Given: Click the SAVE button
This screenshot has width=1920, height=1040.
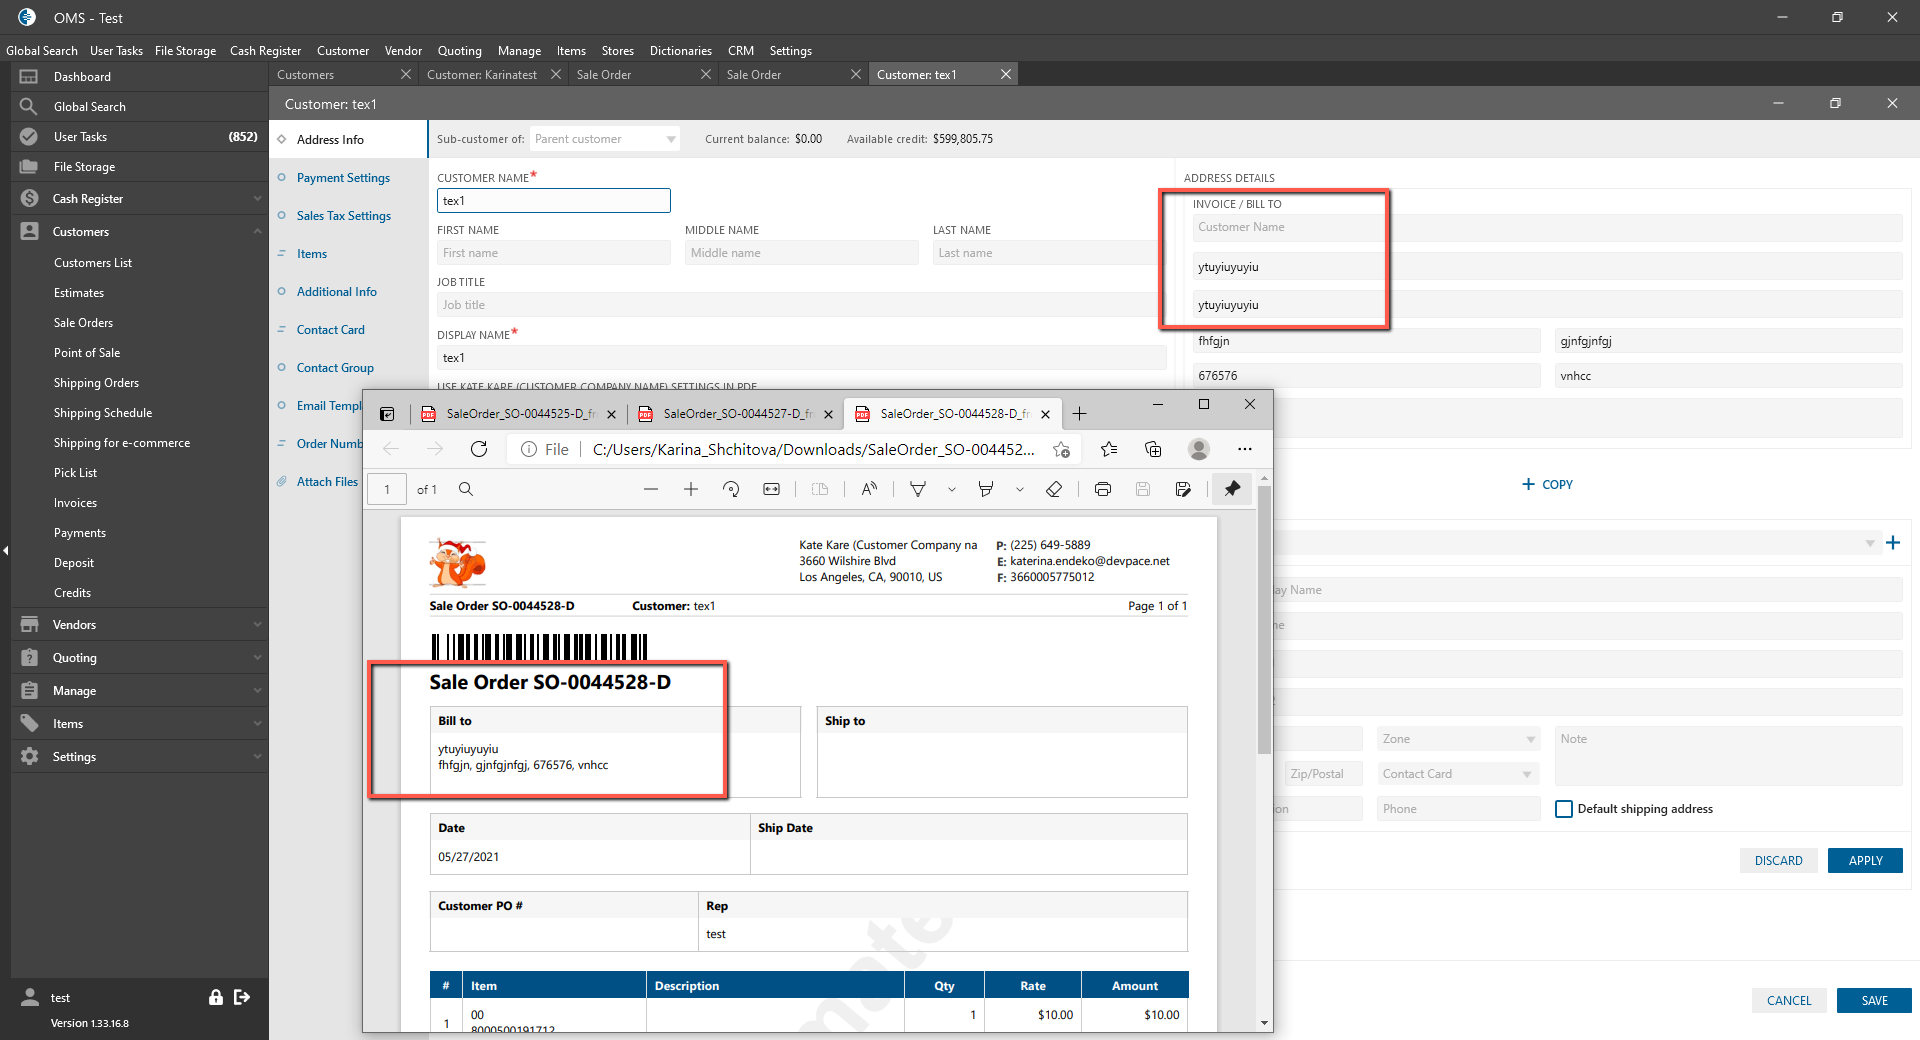Looking at the screenshot, I should click(x=1874, y=1000).
